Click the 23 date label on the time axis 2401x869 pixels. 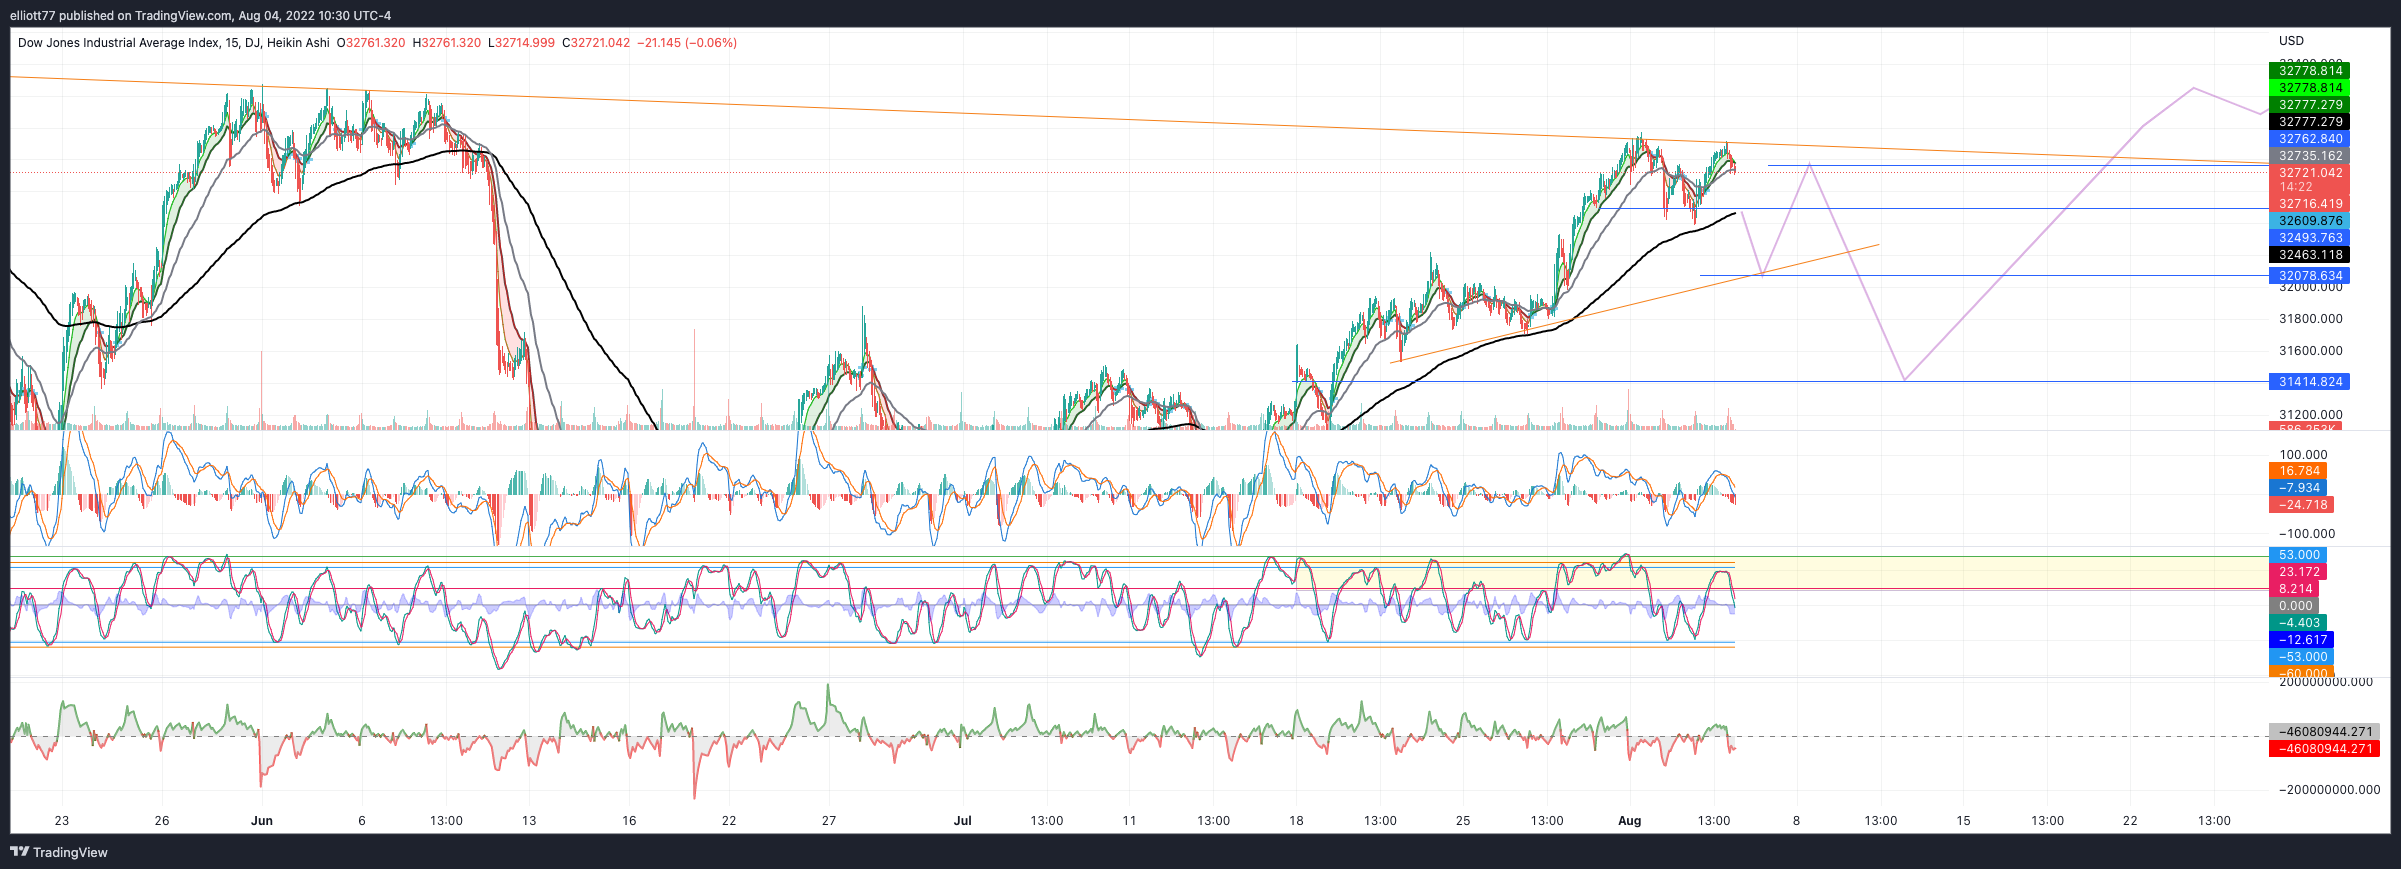pyautogui.click(x=62, y=821)
